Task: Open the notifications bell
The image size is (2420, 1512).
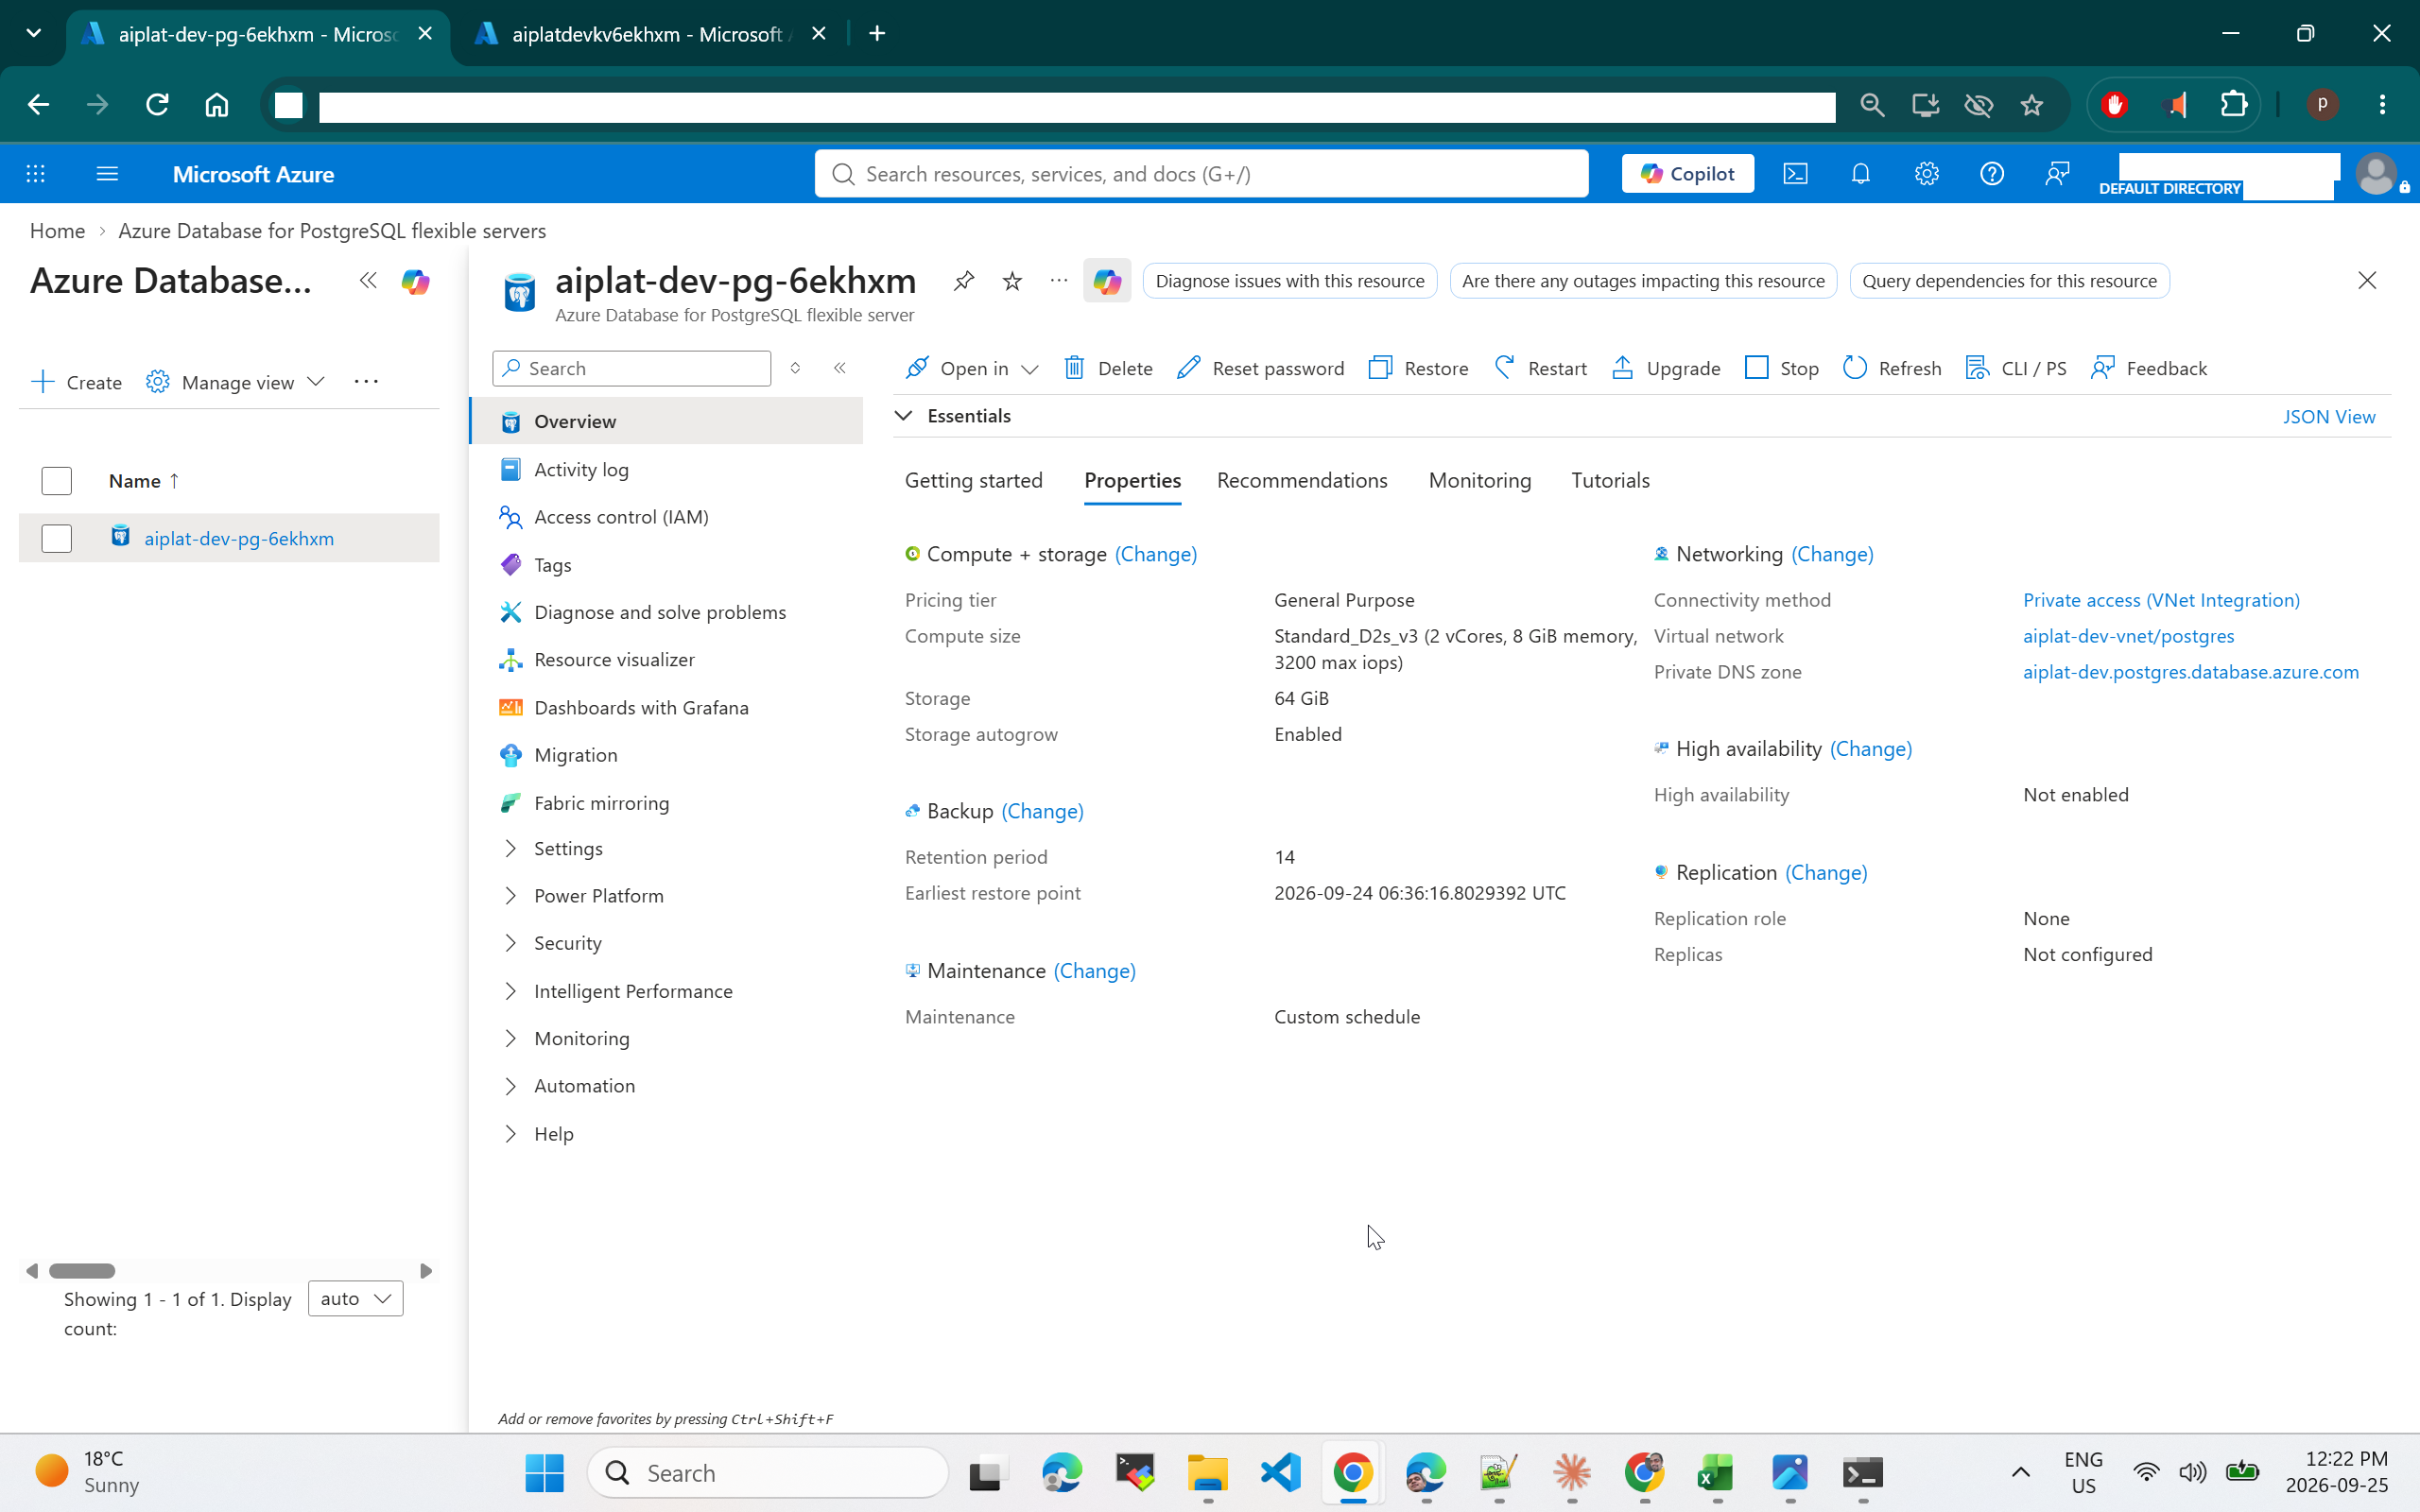Action: [x=1860, y=174]
